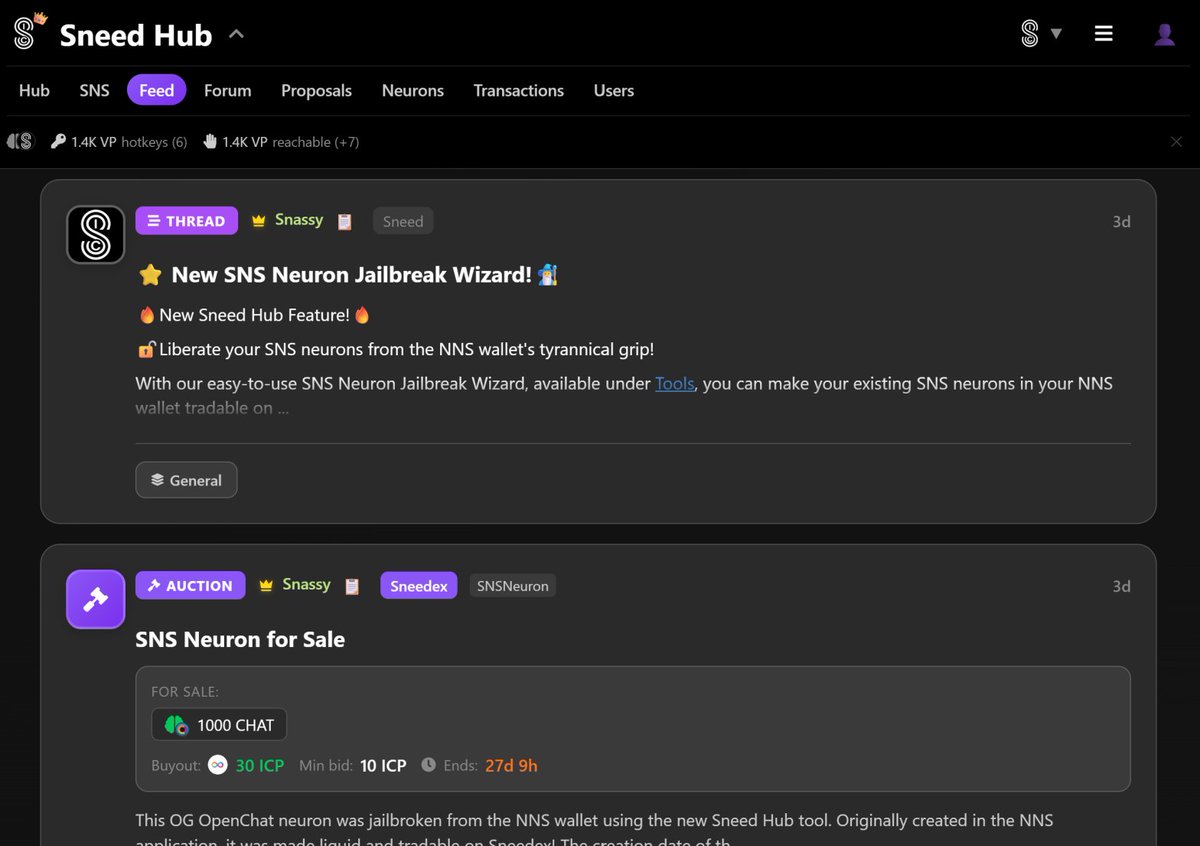Open Snassy's profile on the thread post

pyautogui.click(x=298, y=220)
